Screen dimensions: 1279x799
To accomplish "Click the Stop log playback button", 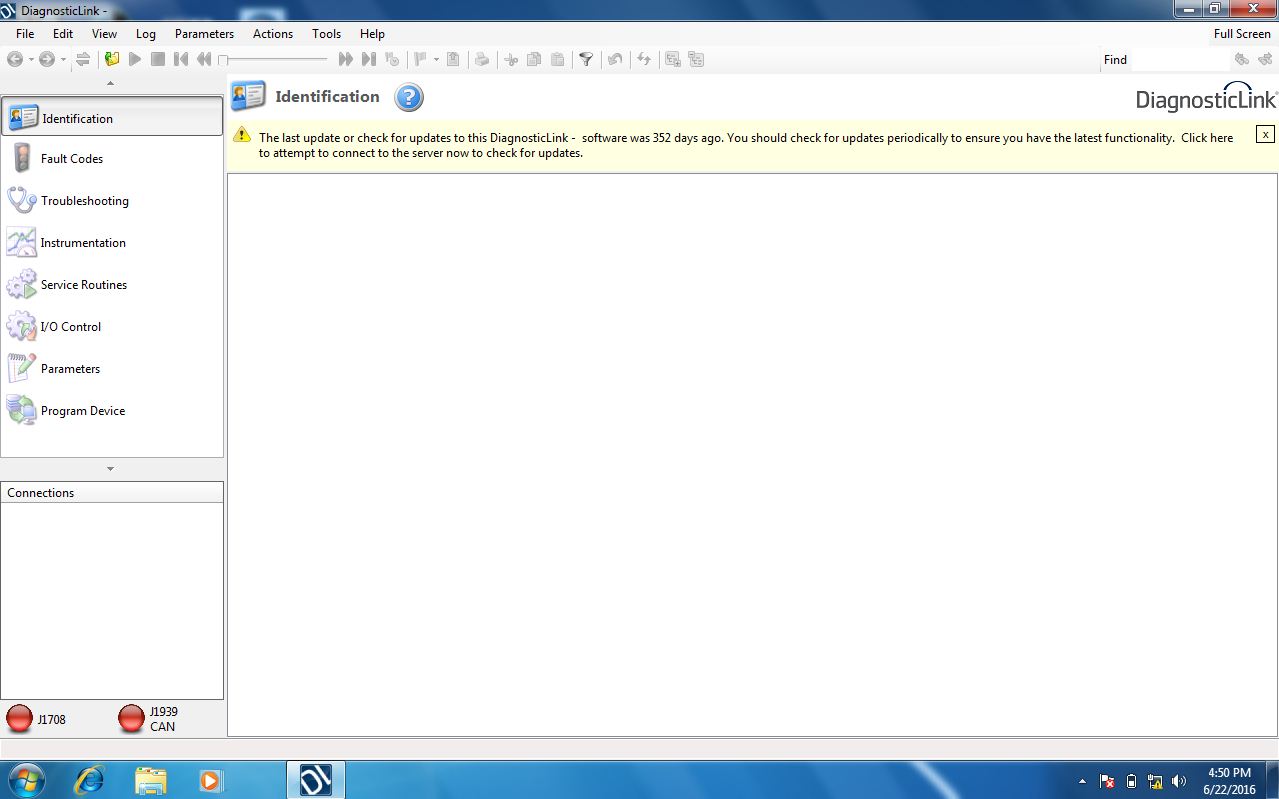I will [157, 60].
